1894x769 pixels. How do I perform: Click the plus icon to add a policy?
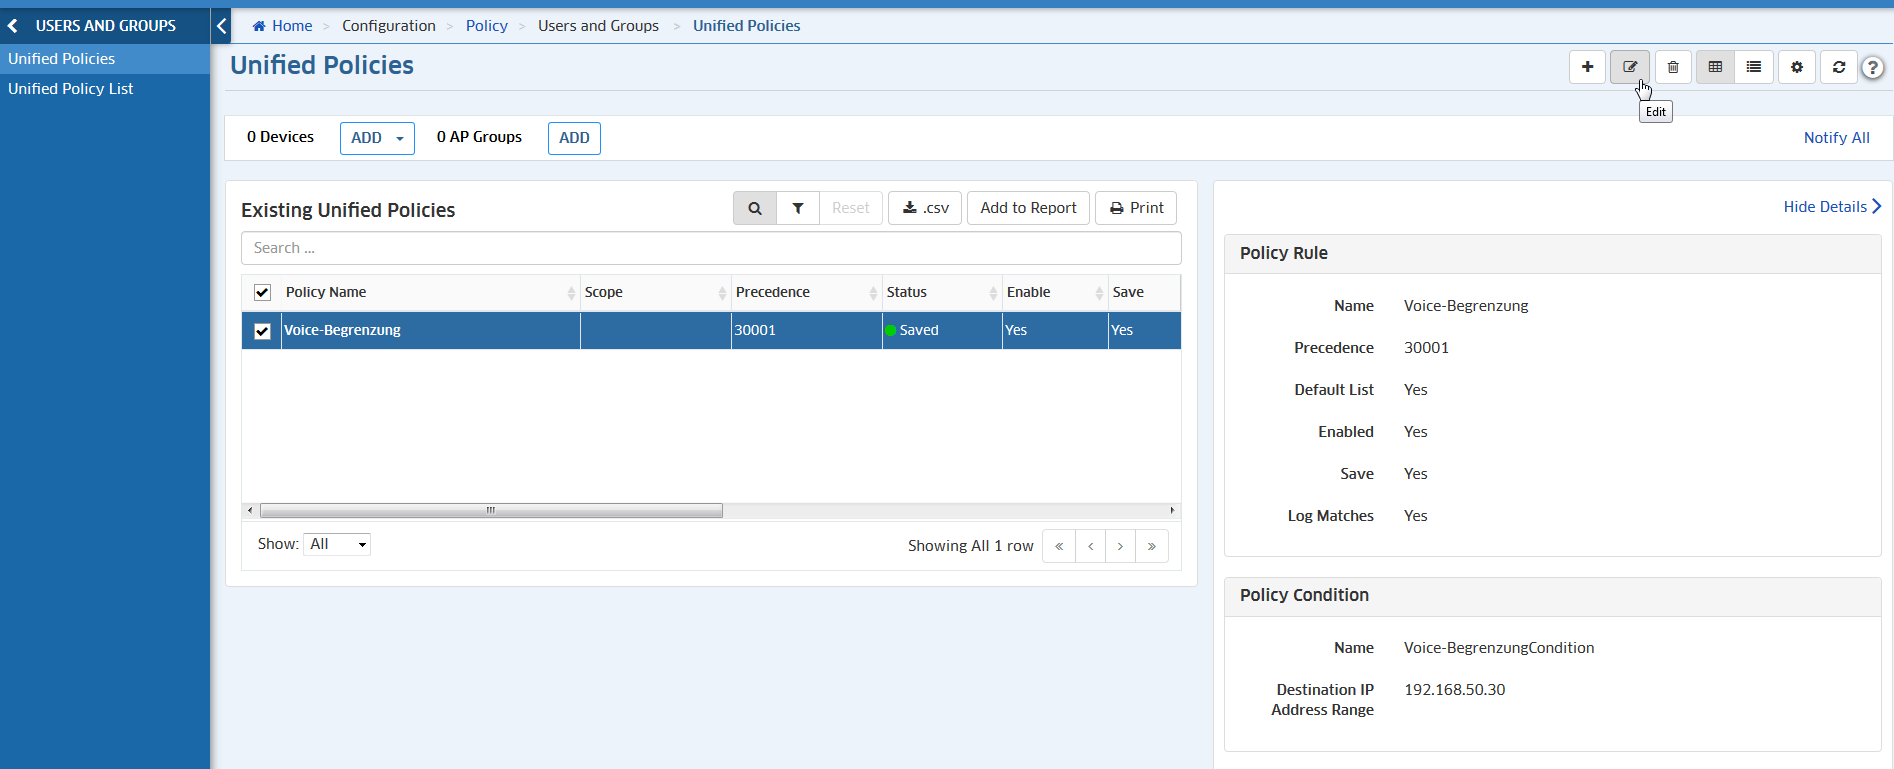click(x=1587, y=67)
